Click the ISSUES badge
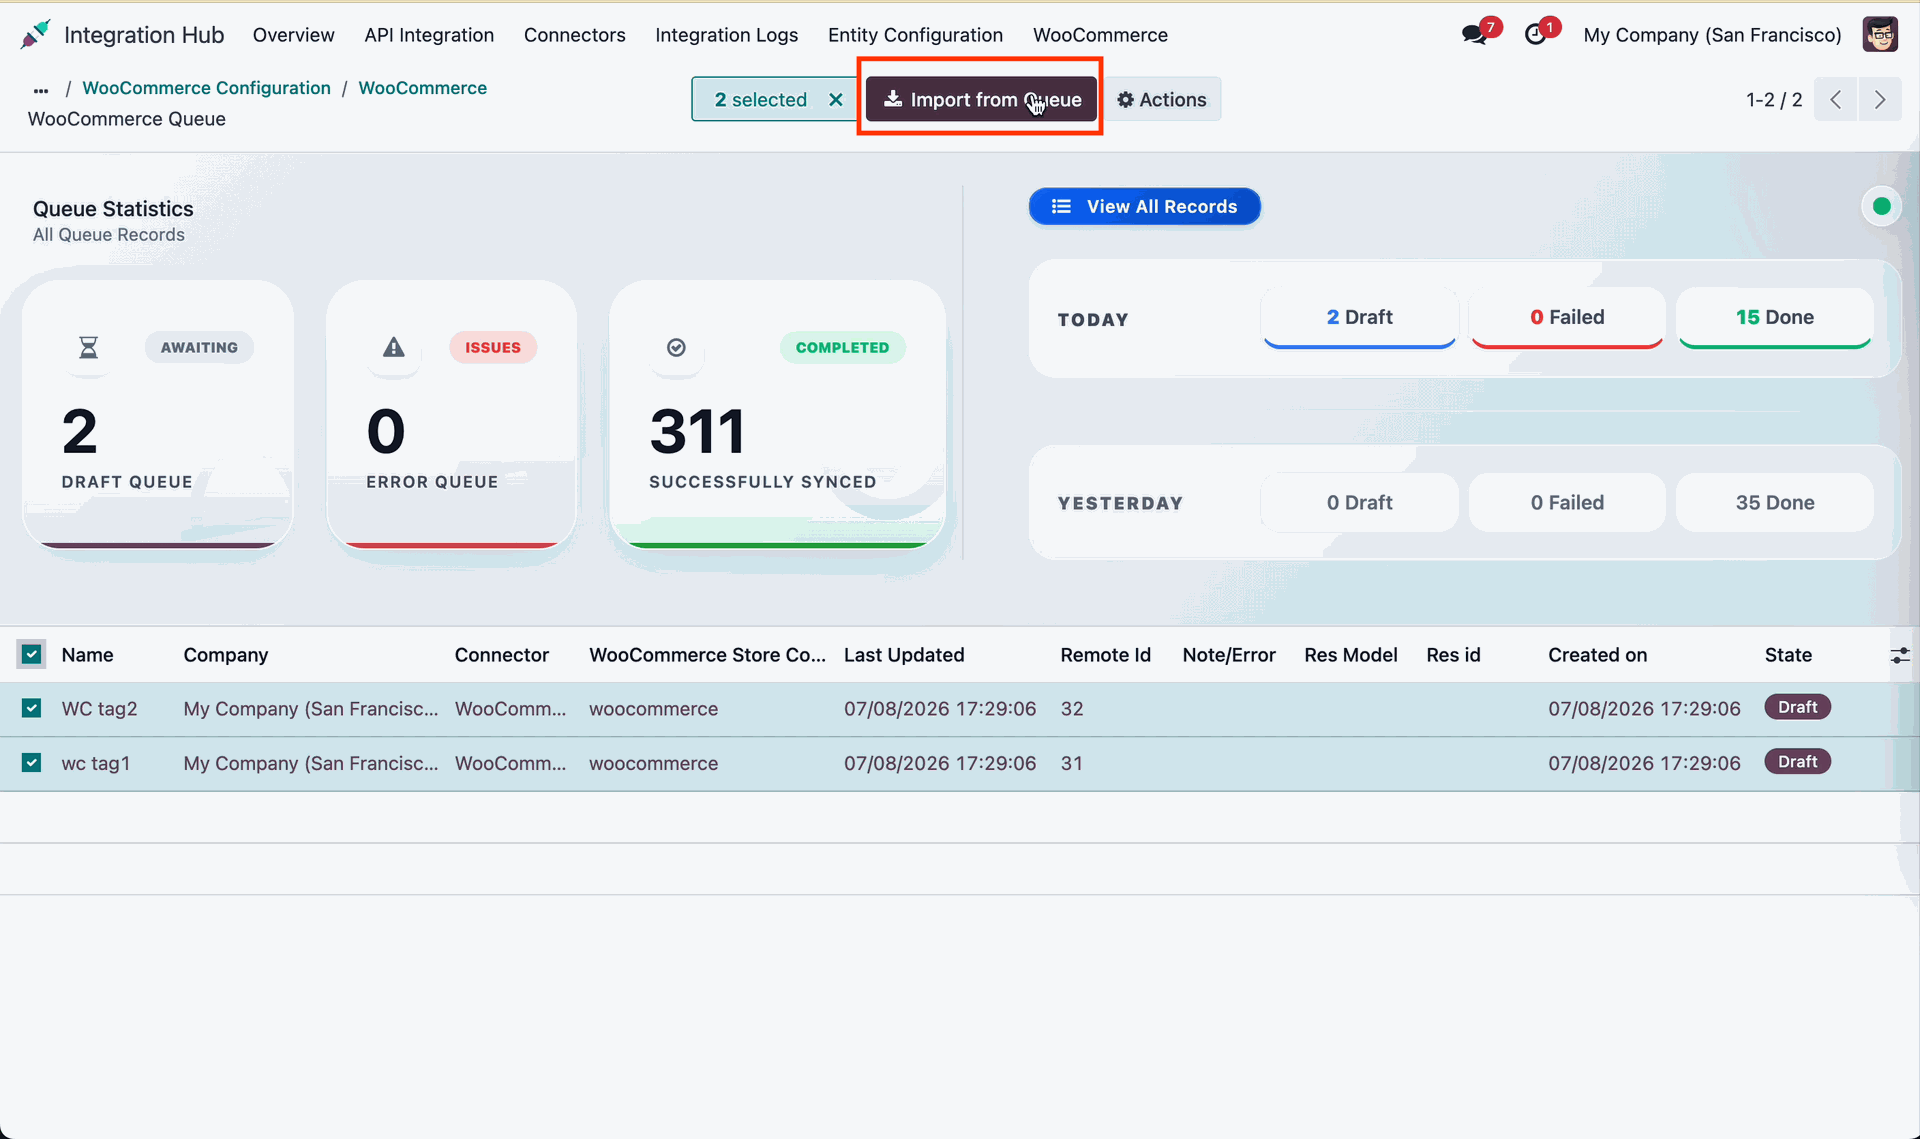Screen dimensions: 1920x1139 point(492,347)
